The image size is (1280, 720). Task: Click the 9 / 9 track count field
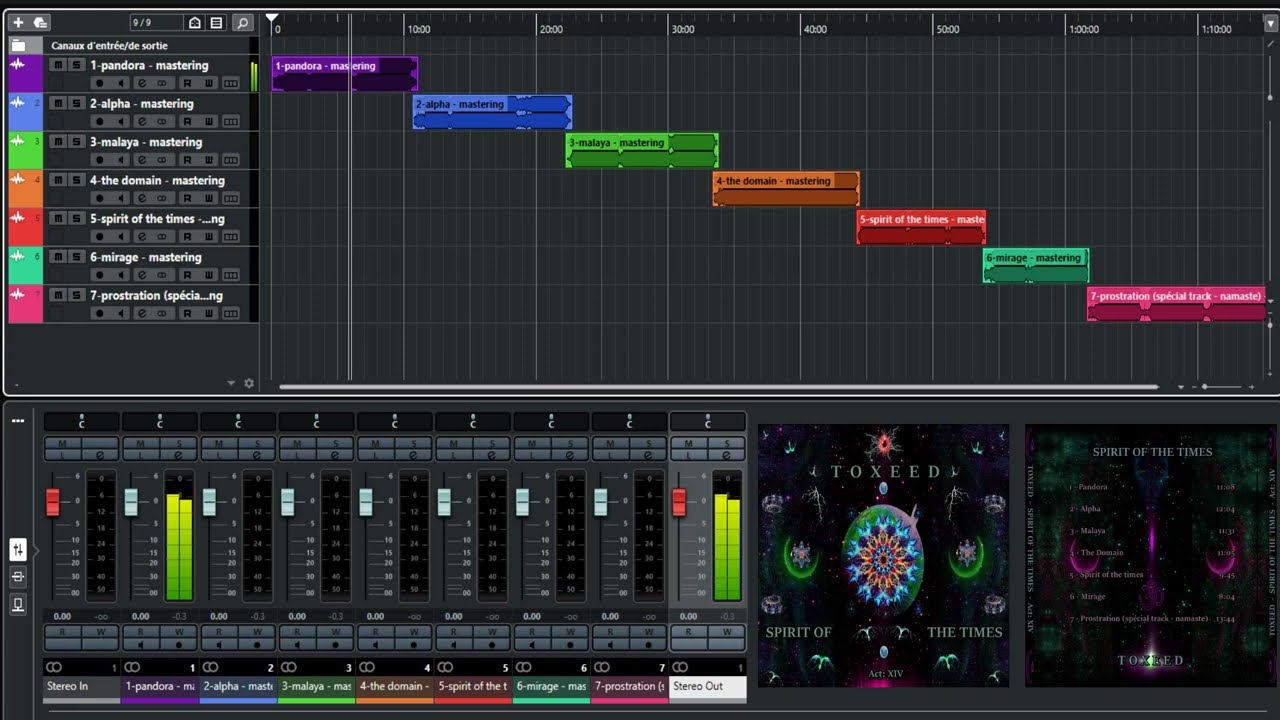[156, 22]
